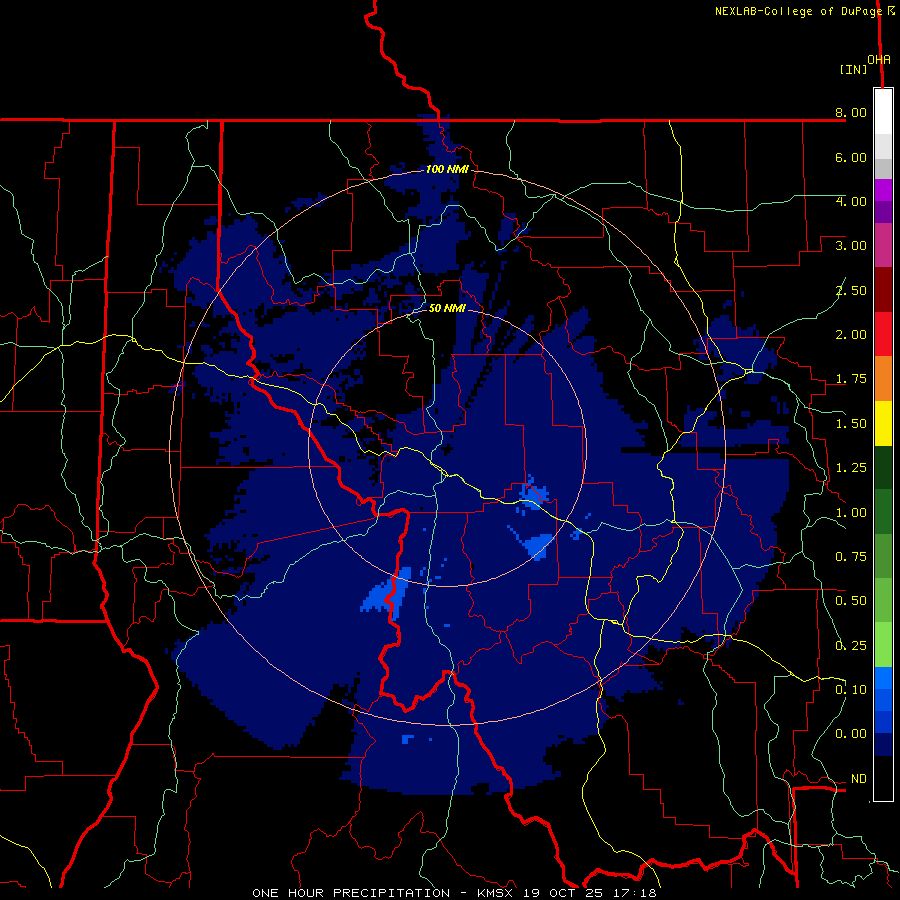Screen dimensions: 900x900
Task: Select the 3.00 legend value
Action: pos(851,246)
